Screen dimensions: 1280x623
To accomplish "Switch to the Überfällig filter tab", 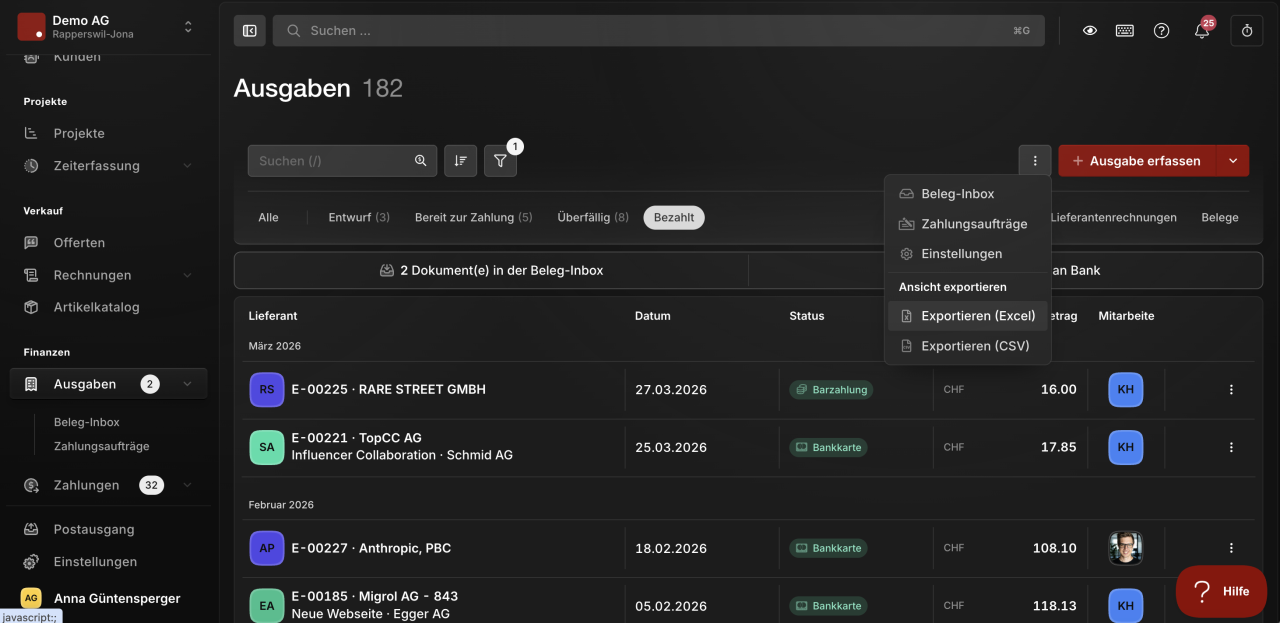I will (593, 218).
